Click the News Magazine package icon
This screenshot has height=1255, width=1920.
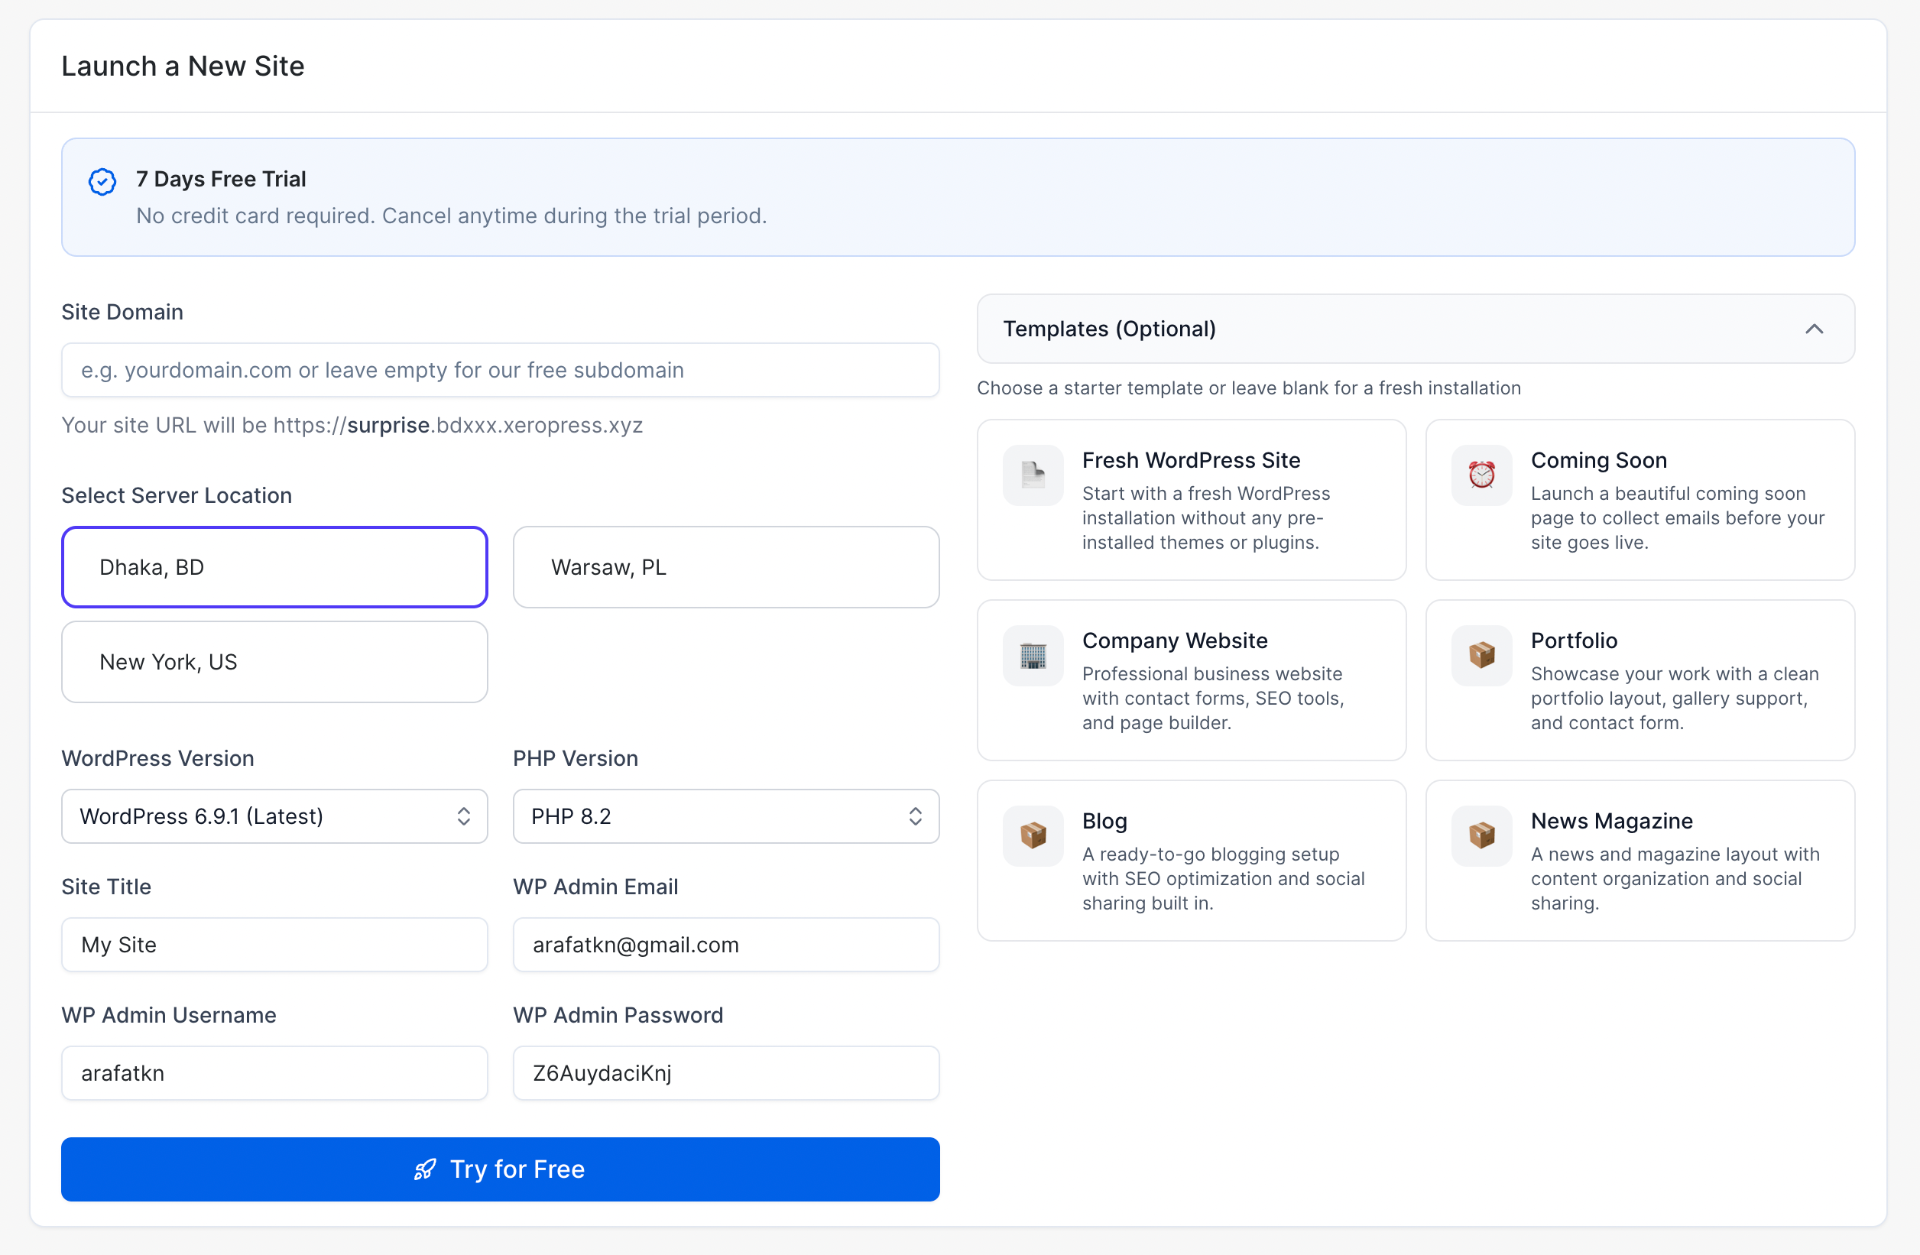[1481, 836]
